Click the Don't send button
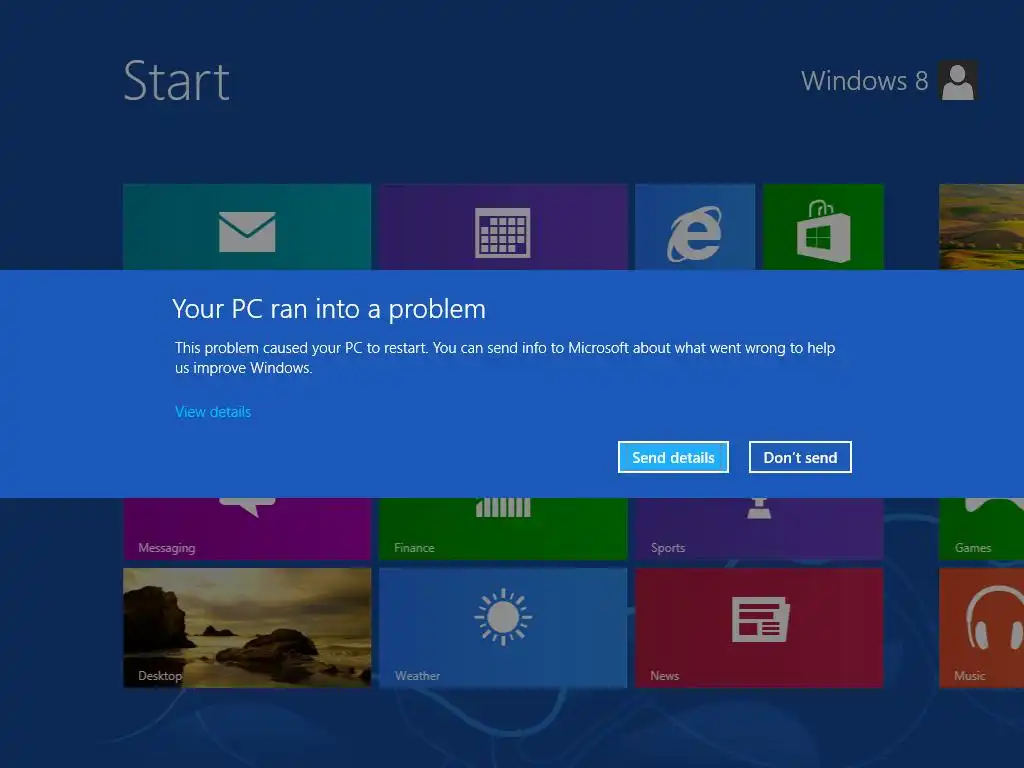This screenshot has height=768, width=1024. (x=800, y=457)
